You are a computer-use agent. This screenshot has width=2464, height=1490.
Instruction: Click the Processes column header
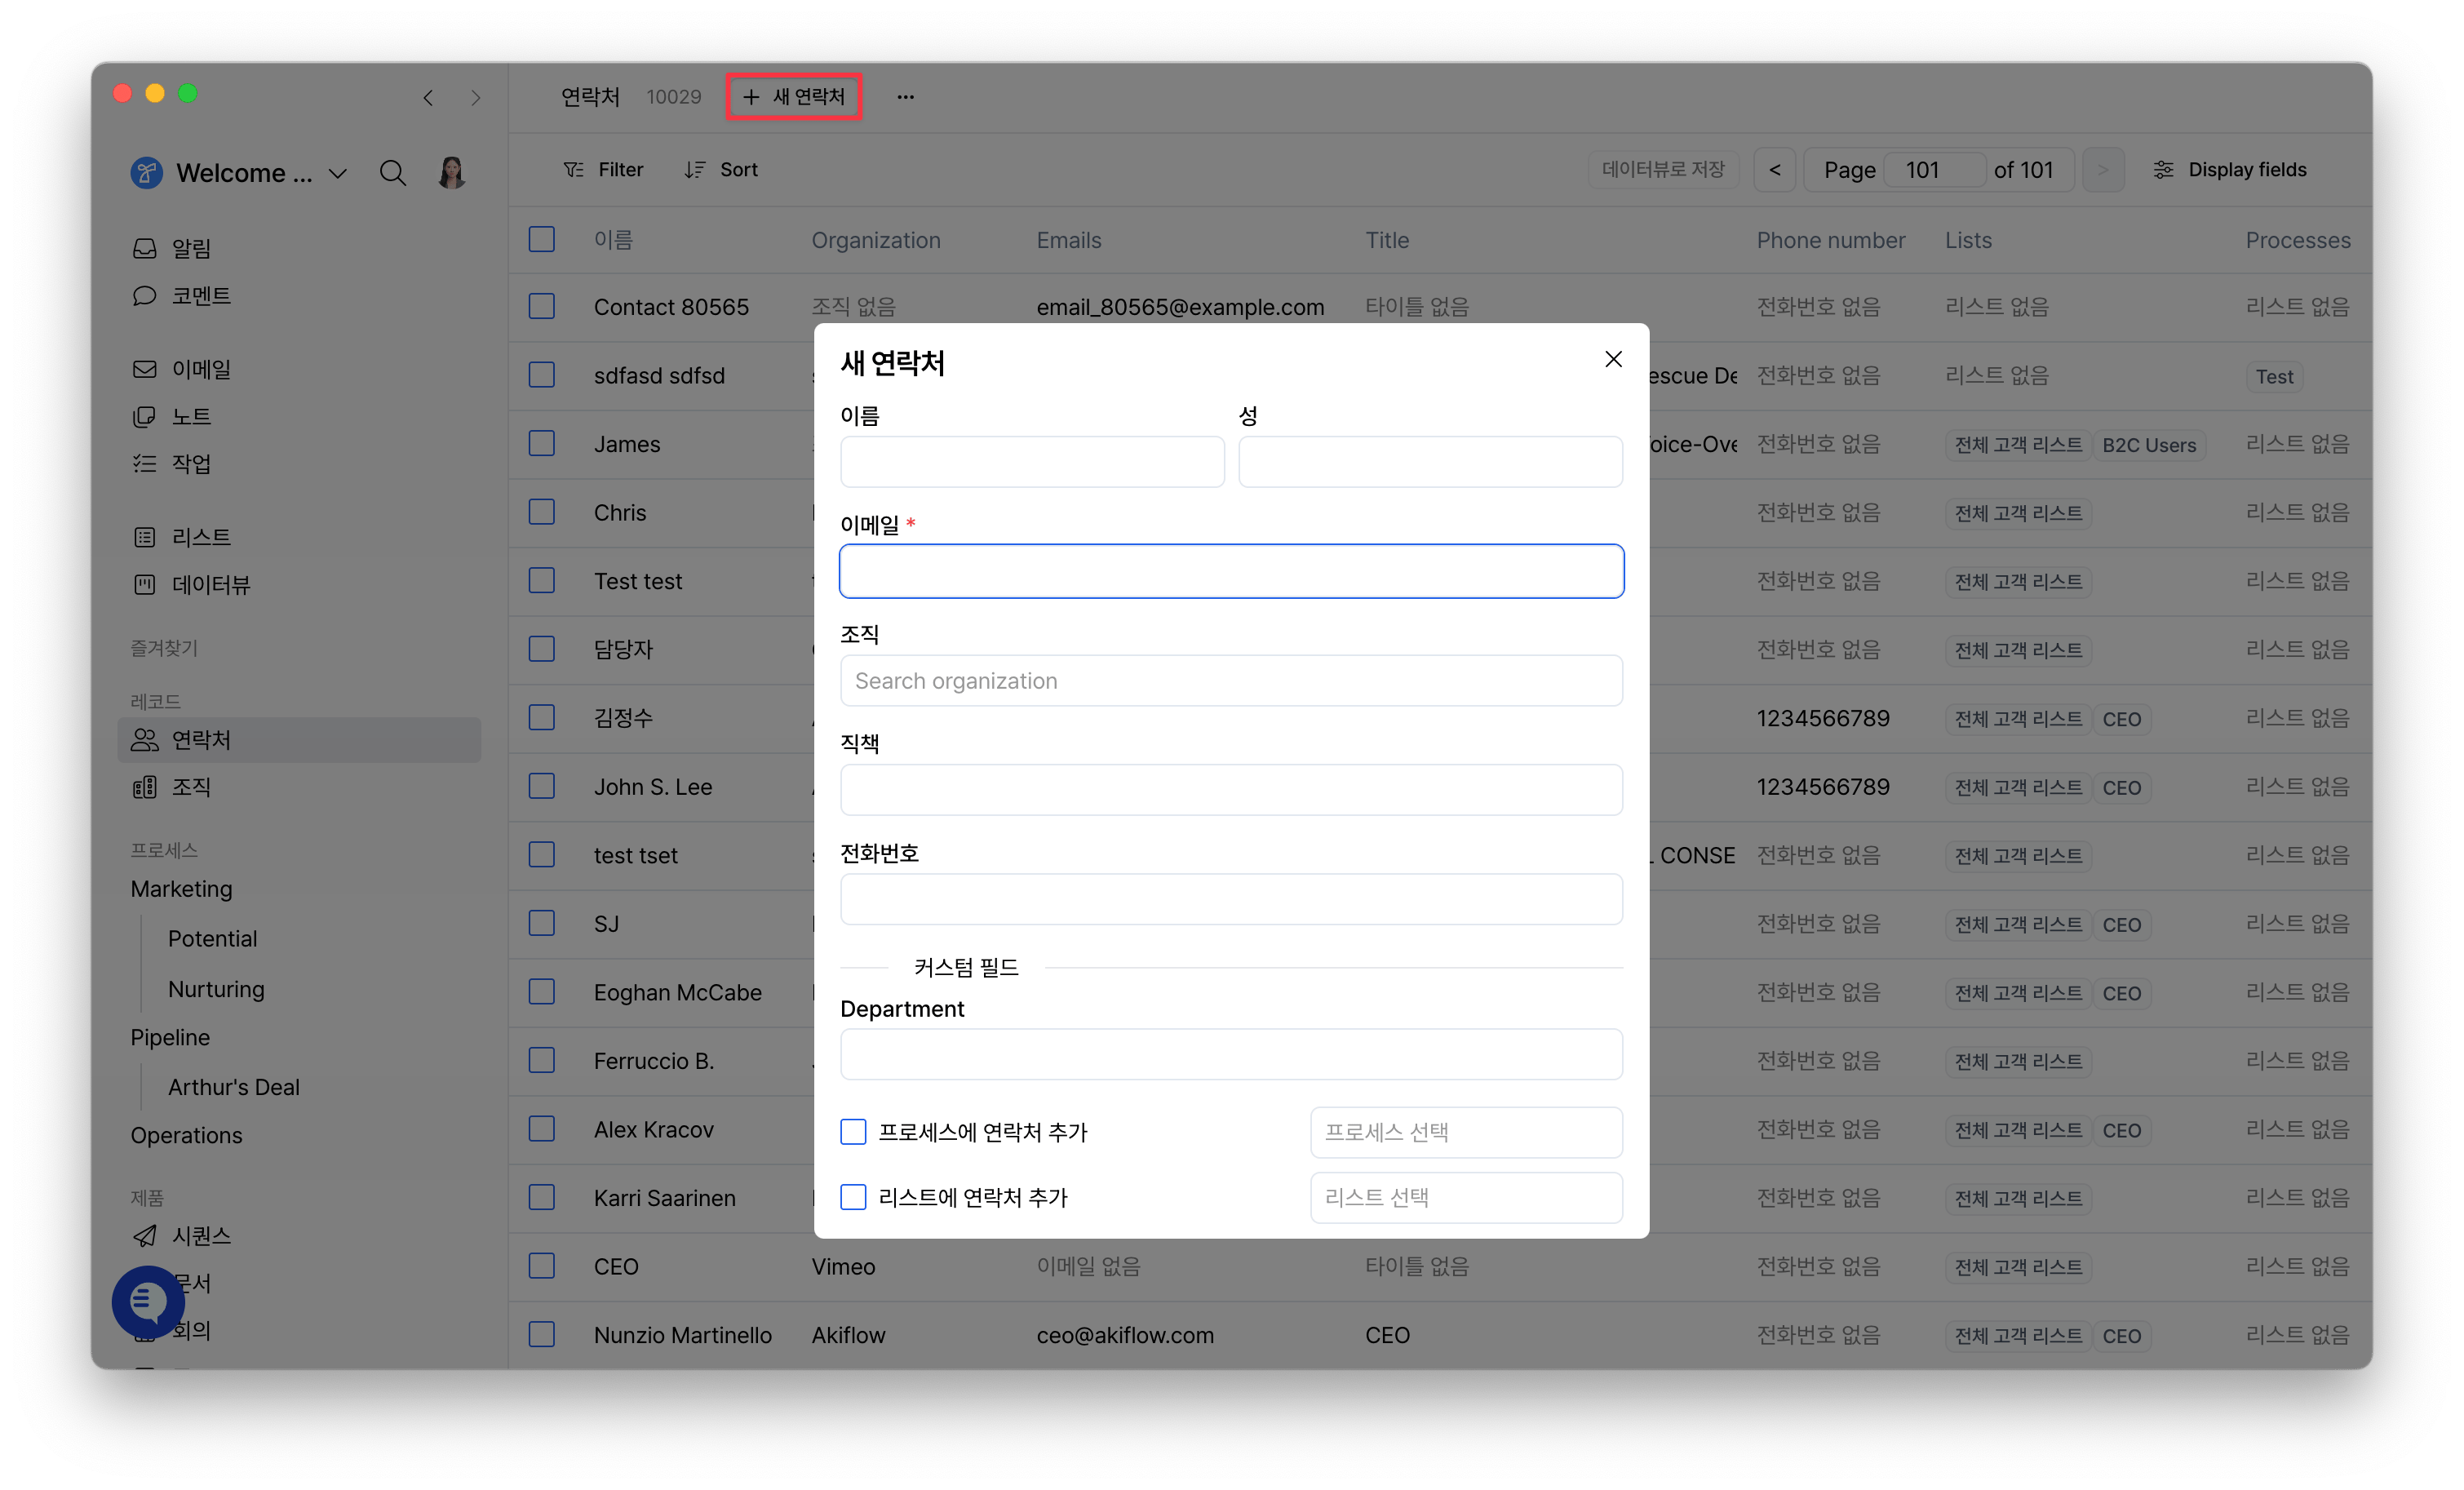click(2297, 240)
